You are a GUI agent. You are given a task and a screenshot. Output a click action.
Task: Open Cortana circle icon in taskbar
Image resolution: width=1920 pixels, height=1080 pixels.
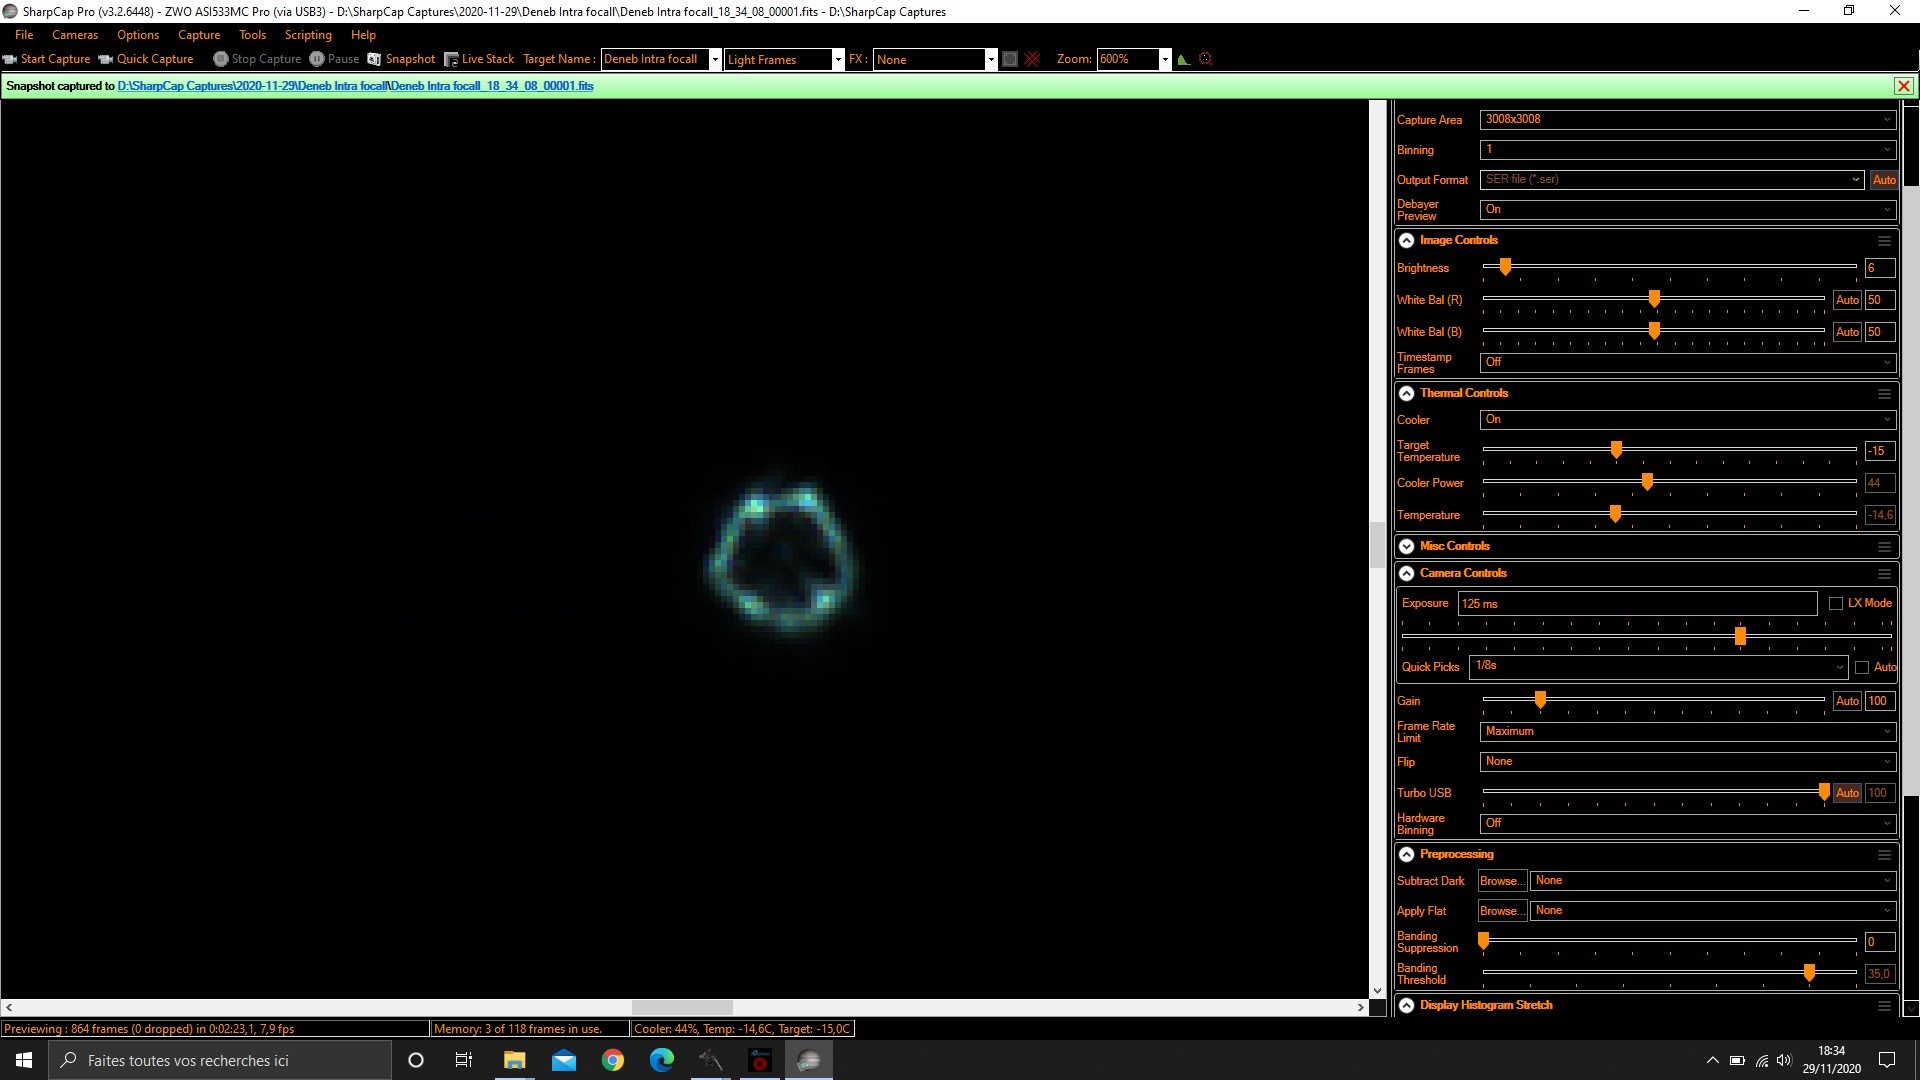pyautogui.click(x=416, y=1060)
